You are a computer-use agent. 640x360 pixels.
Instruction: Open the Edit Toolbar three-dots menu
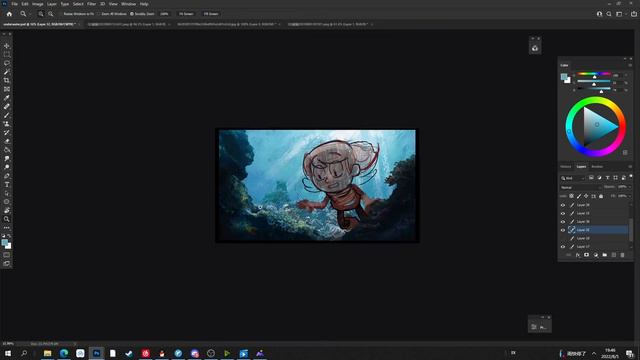click(x=7, y=228)
